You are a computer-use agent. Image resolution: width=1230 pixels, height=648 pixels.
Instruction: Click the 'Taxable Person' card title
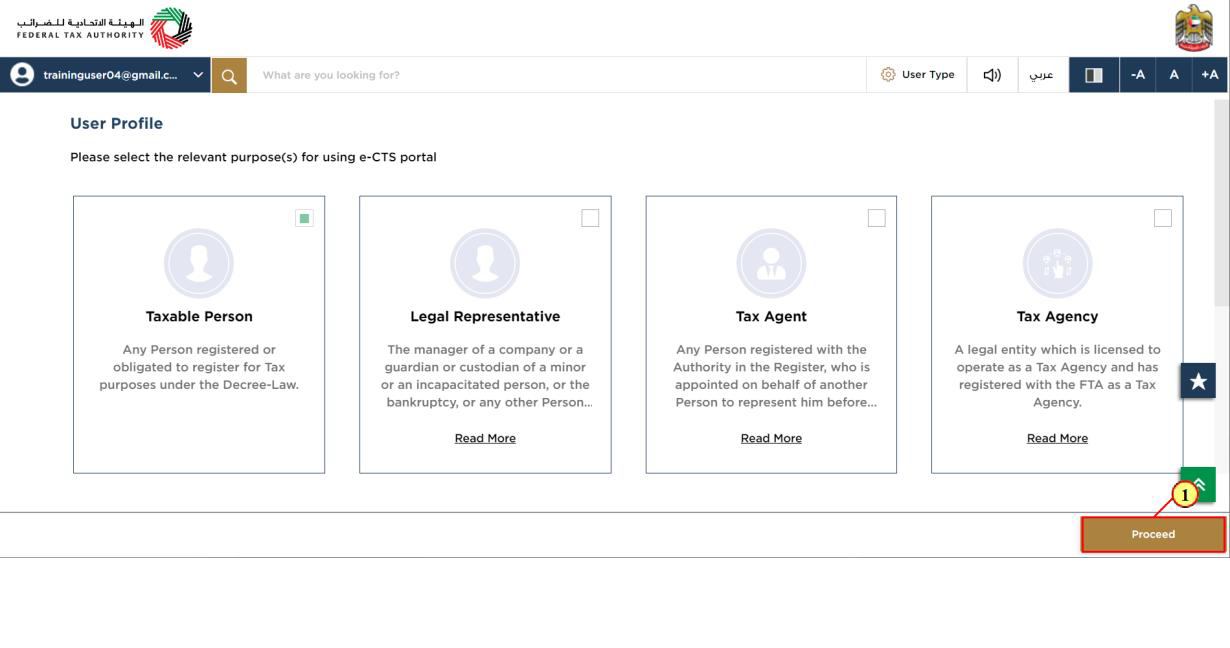tap(199, 316)
